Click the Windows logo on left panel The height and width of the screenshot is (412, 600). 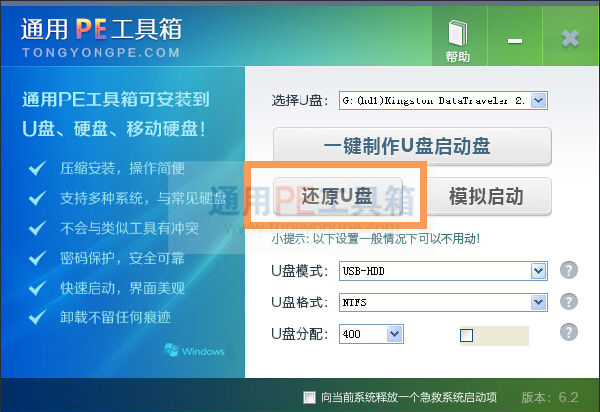(194, 350)
